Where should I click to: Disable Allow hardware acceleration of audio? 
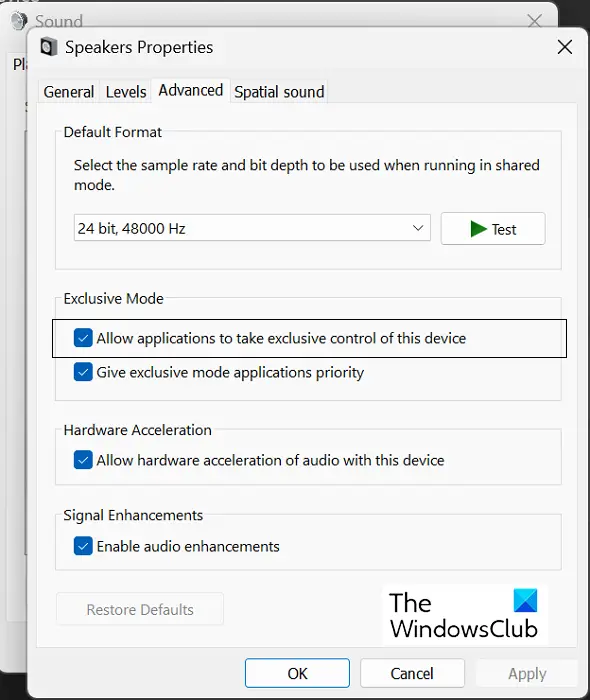(x=83, y=460)
